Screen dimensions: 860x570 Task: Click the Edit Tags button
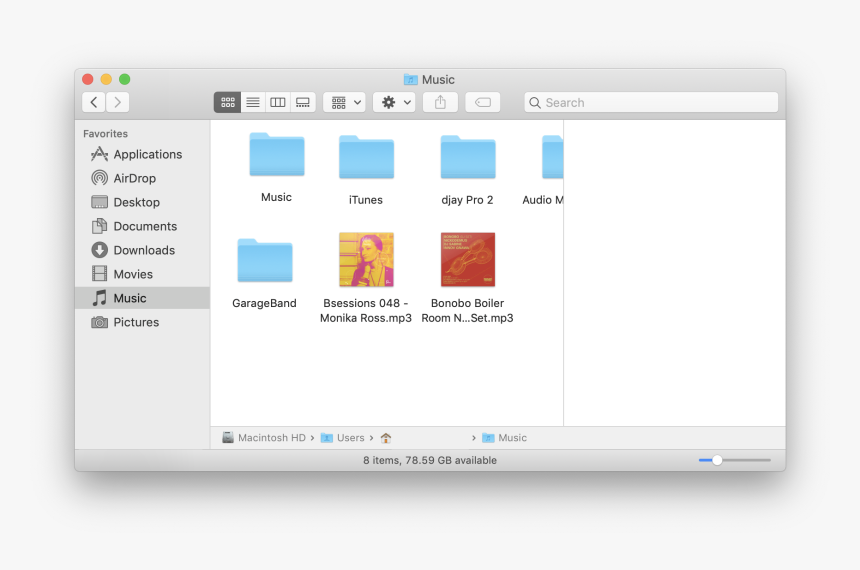pyautogui.click(x=483, y=102)
